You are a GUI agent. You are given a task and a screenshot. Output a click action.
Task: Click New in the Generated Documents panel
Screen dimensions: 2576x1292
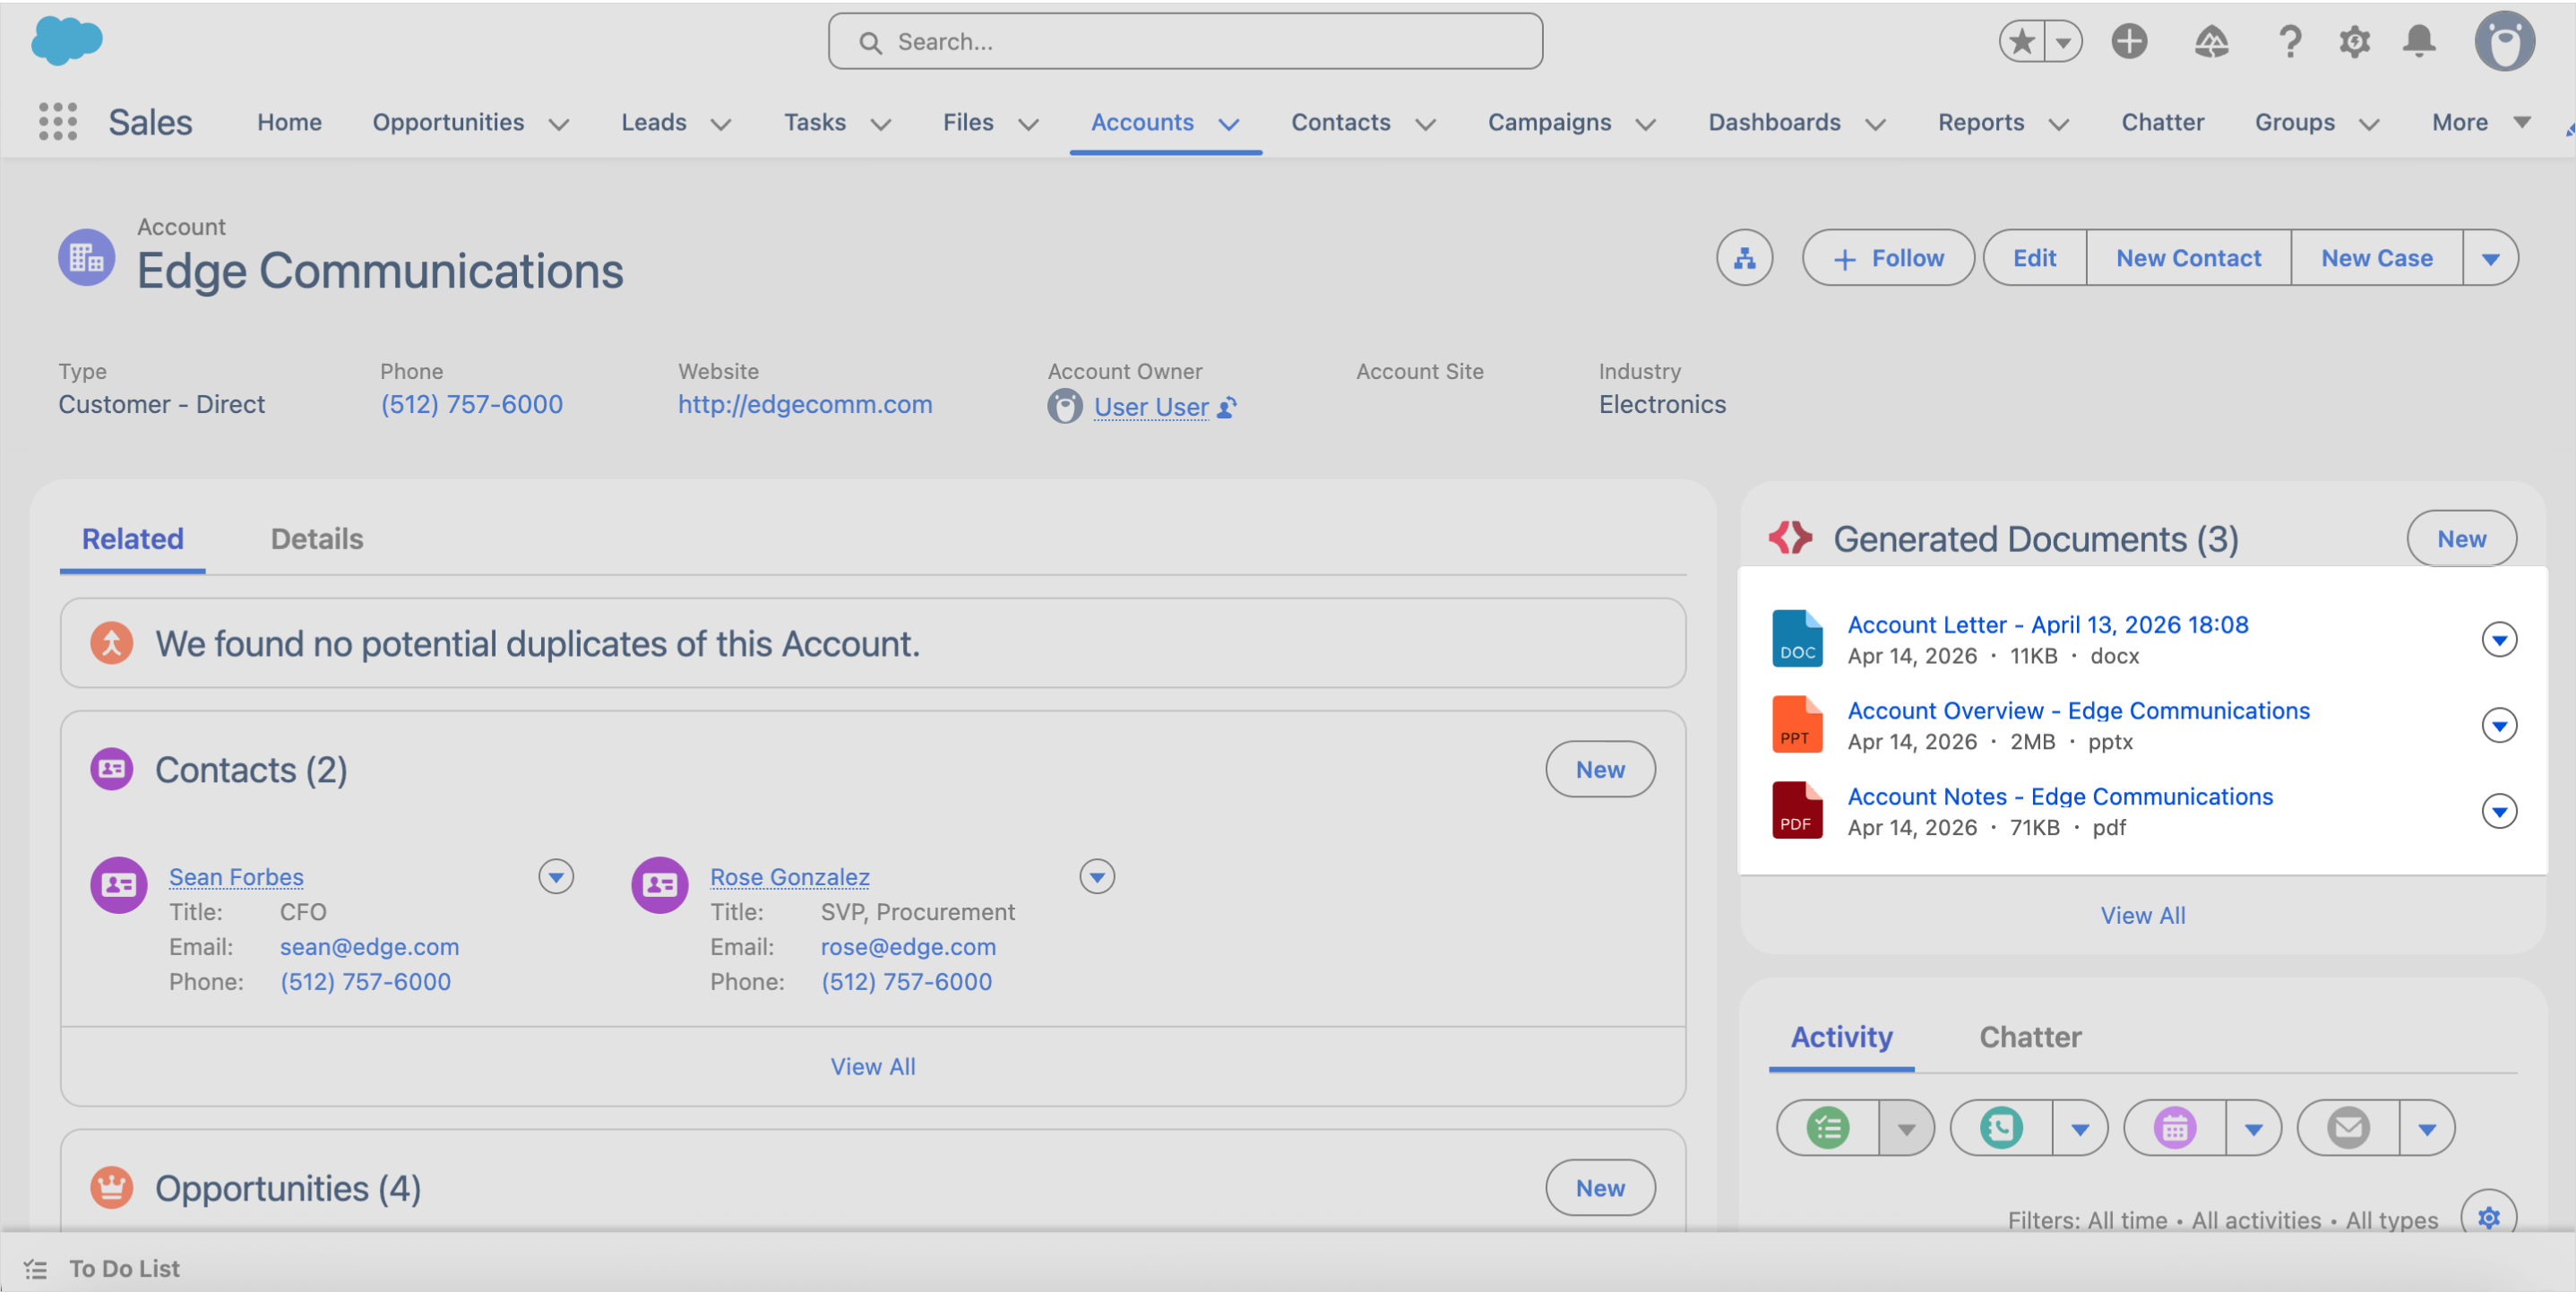click(x=2461, y=539)
